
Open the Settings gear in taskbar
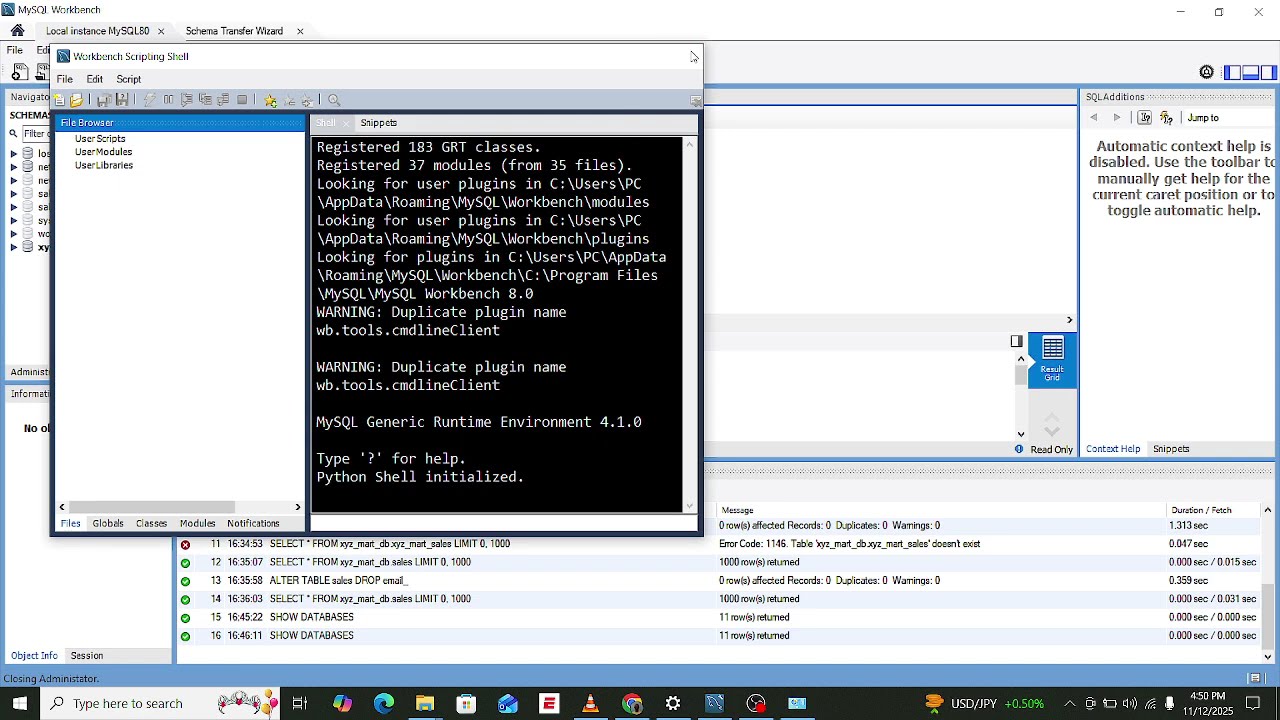[673, 703]
